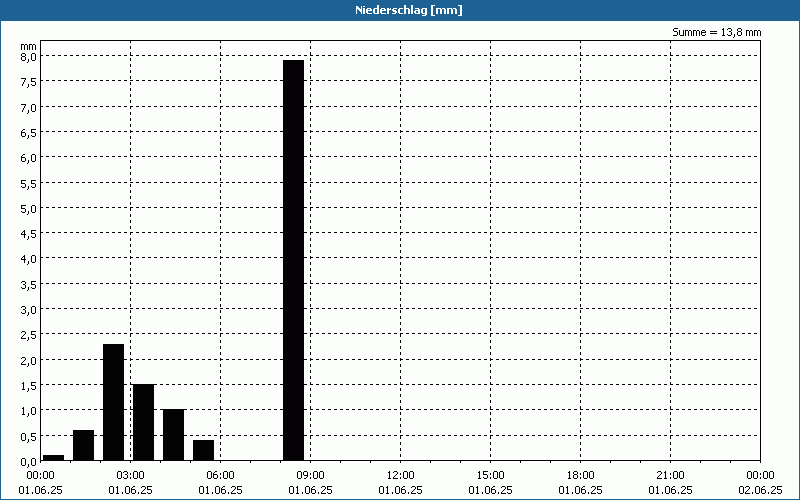Click the '5,0' y-axis label

coord(28,208)
